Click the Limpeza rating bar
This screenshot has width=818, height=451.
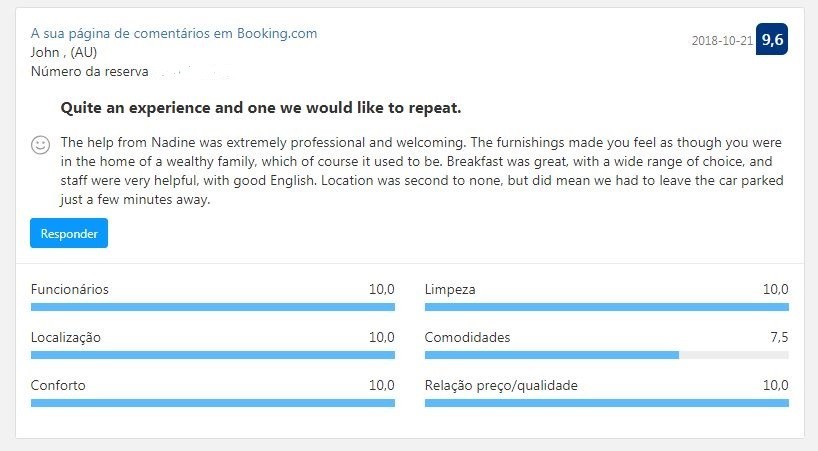pyautogui.click(x=606, y=307)
